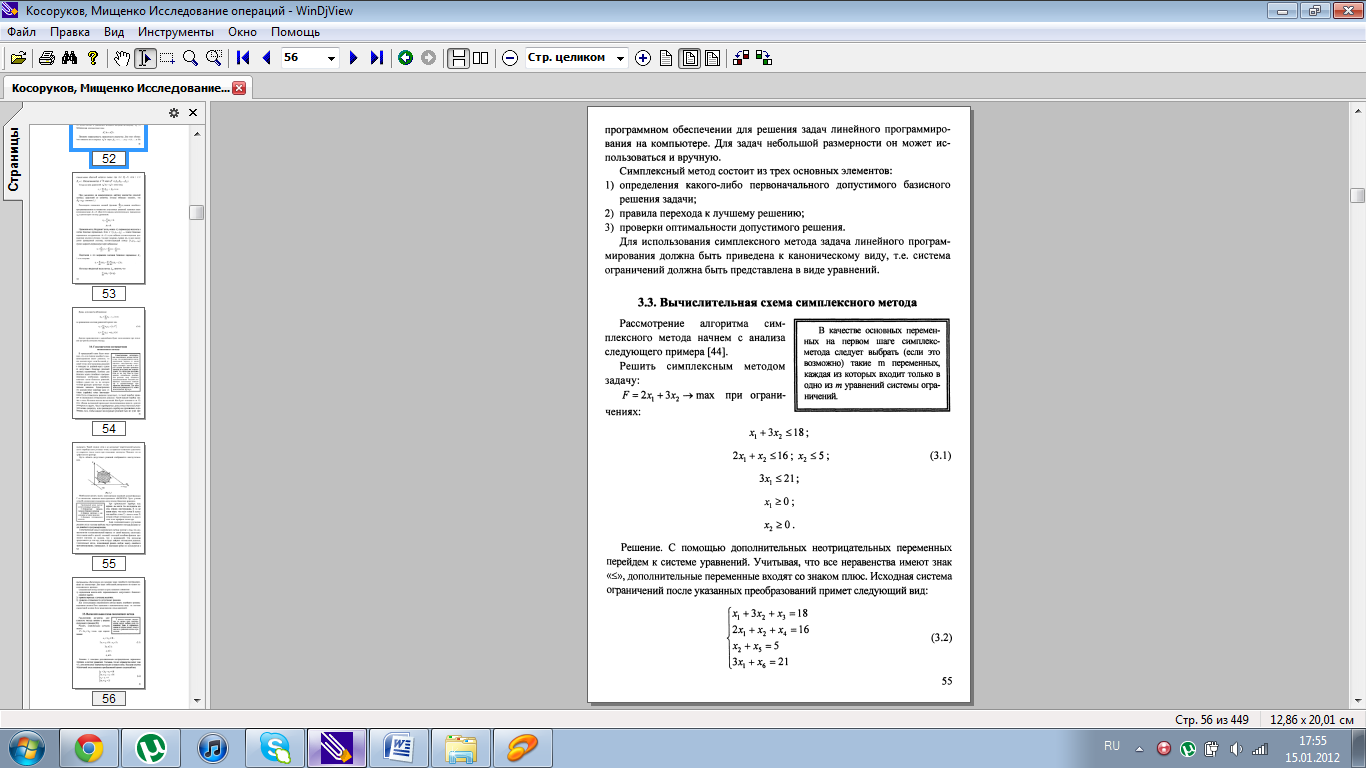Select the 'Косоруков, Мищенко Исследование' document tab
The image size is (1366, 768).
(x=120, y=88)
